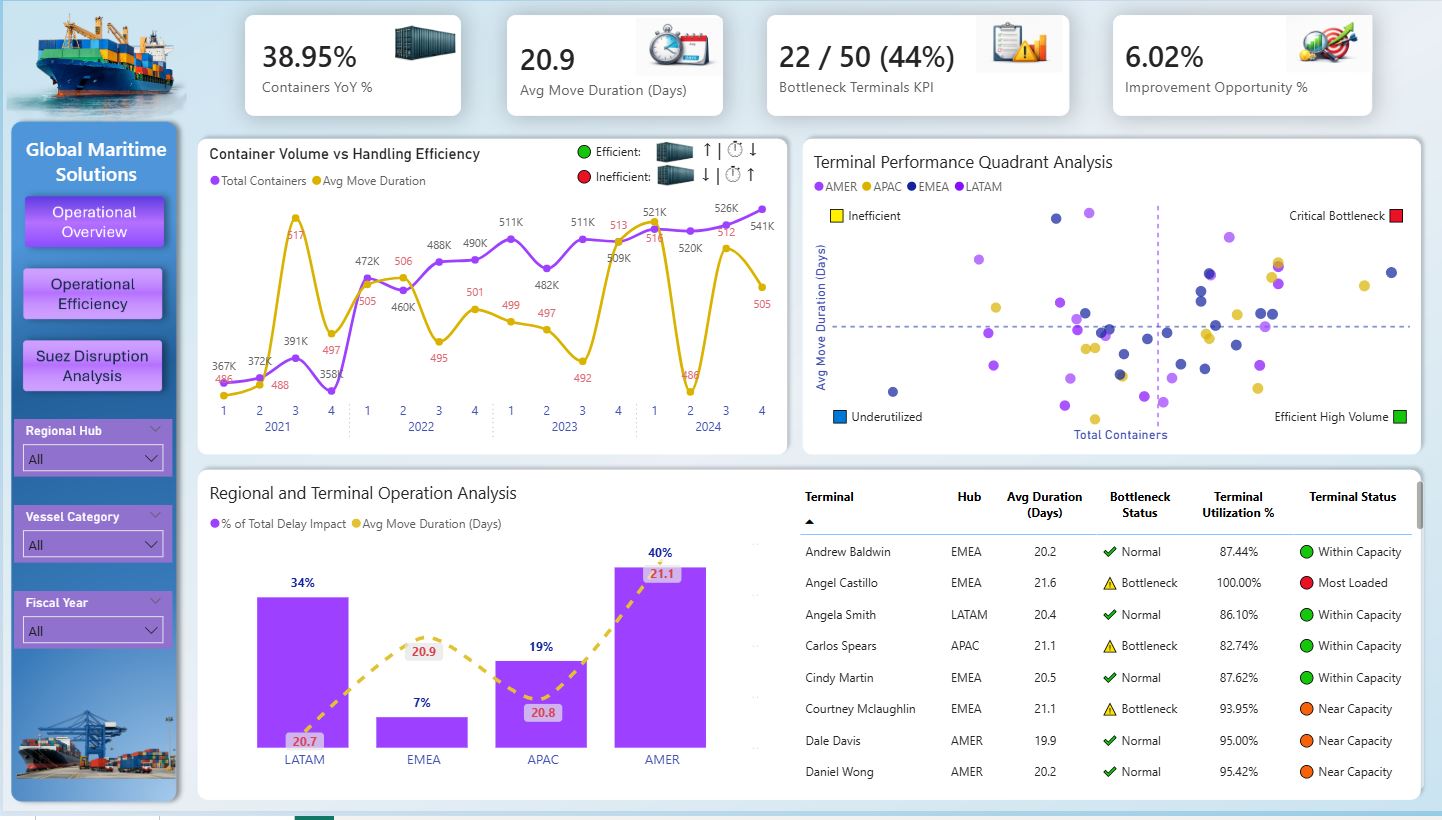Image resolution: width=1442 pixels, height=820 pixels.
Task: Click the stopwatch icon on Avg Move Duration card
Action: pos(679,45)
